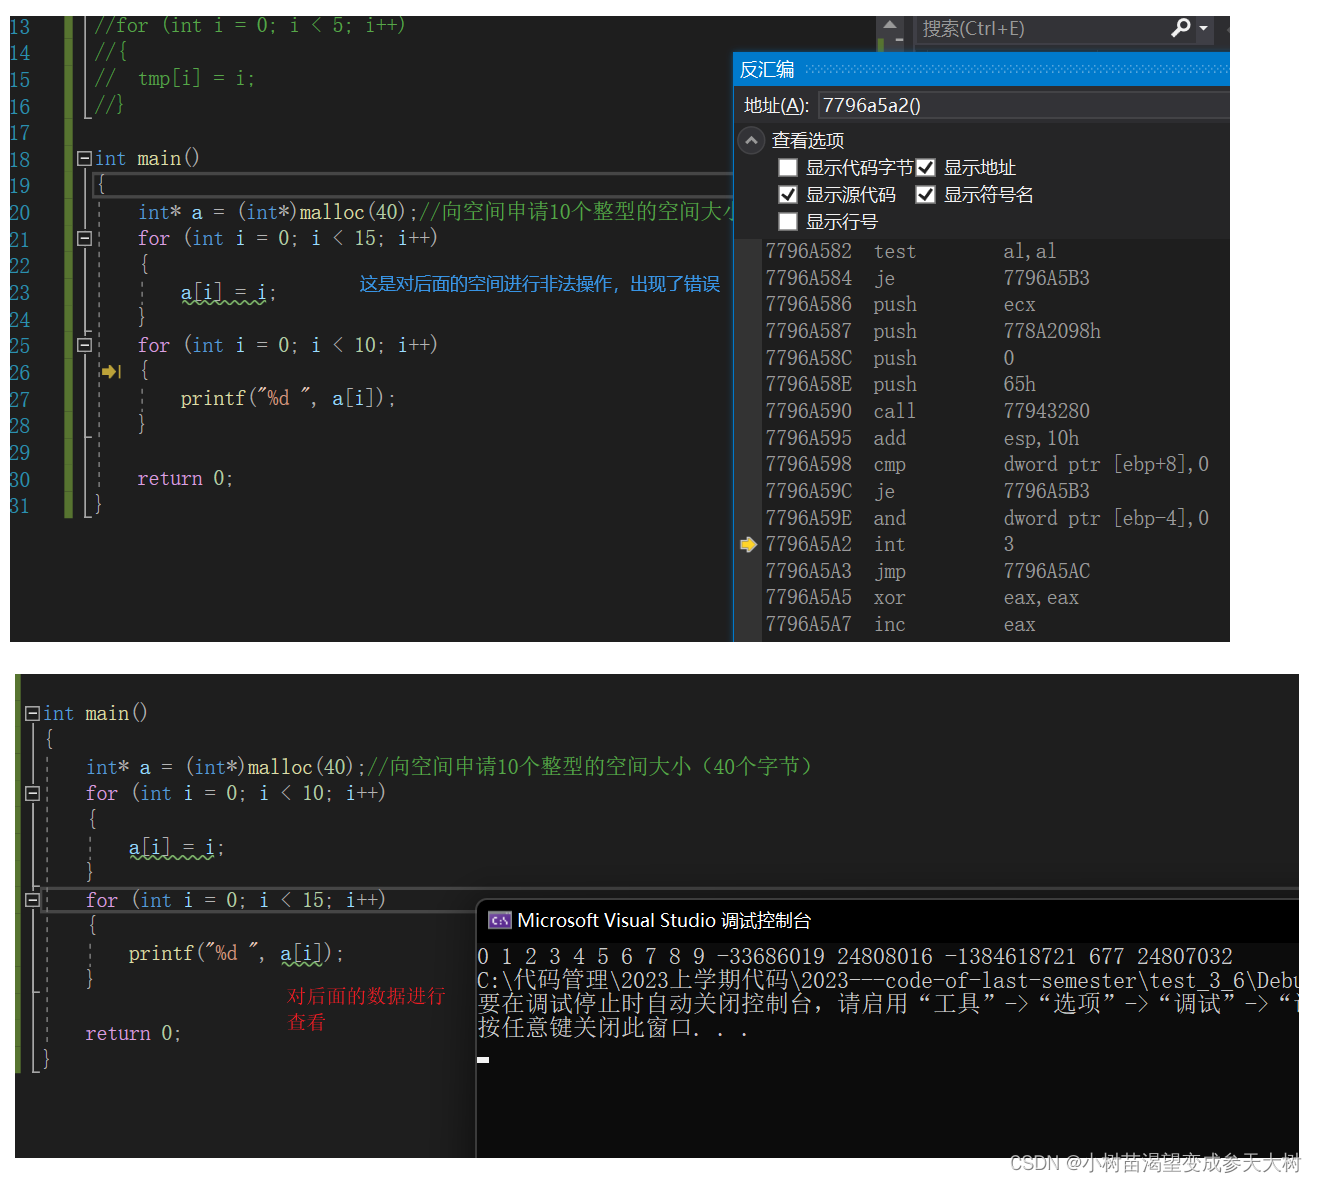Click return 0 on line 30

click(x=185, y=478)
